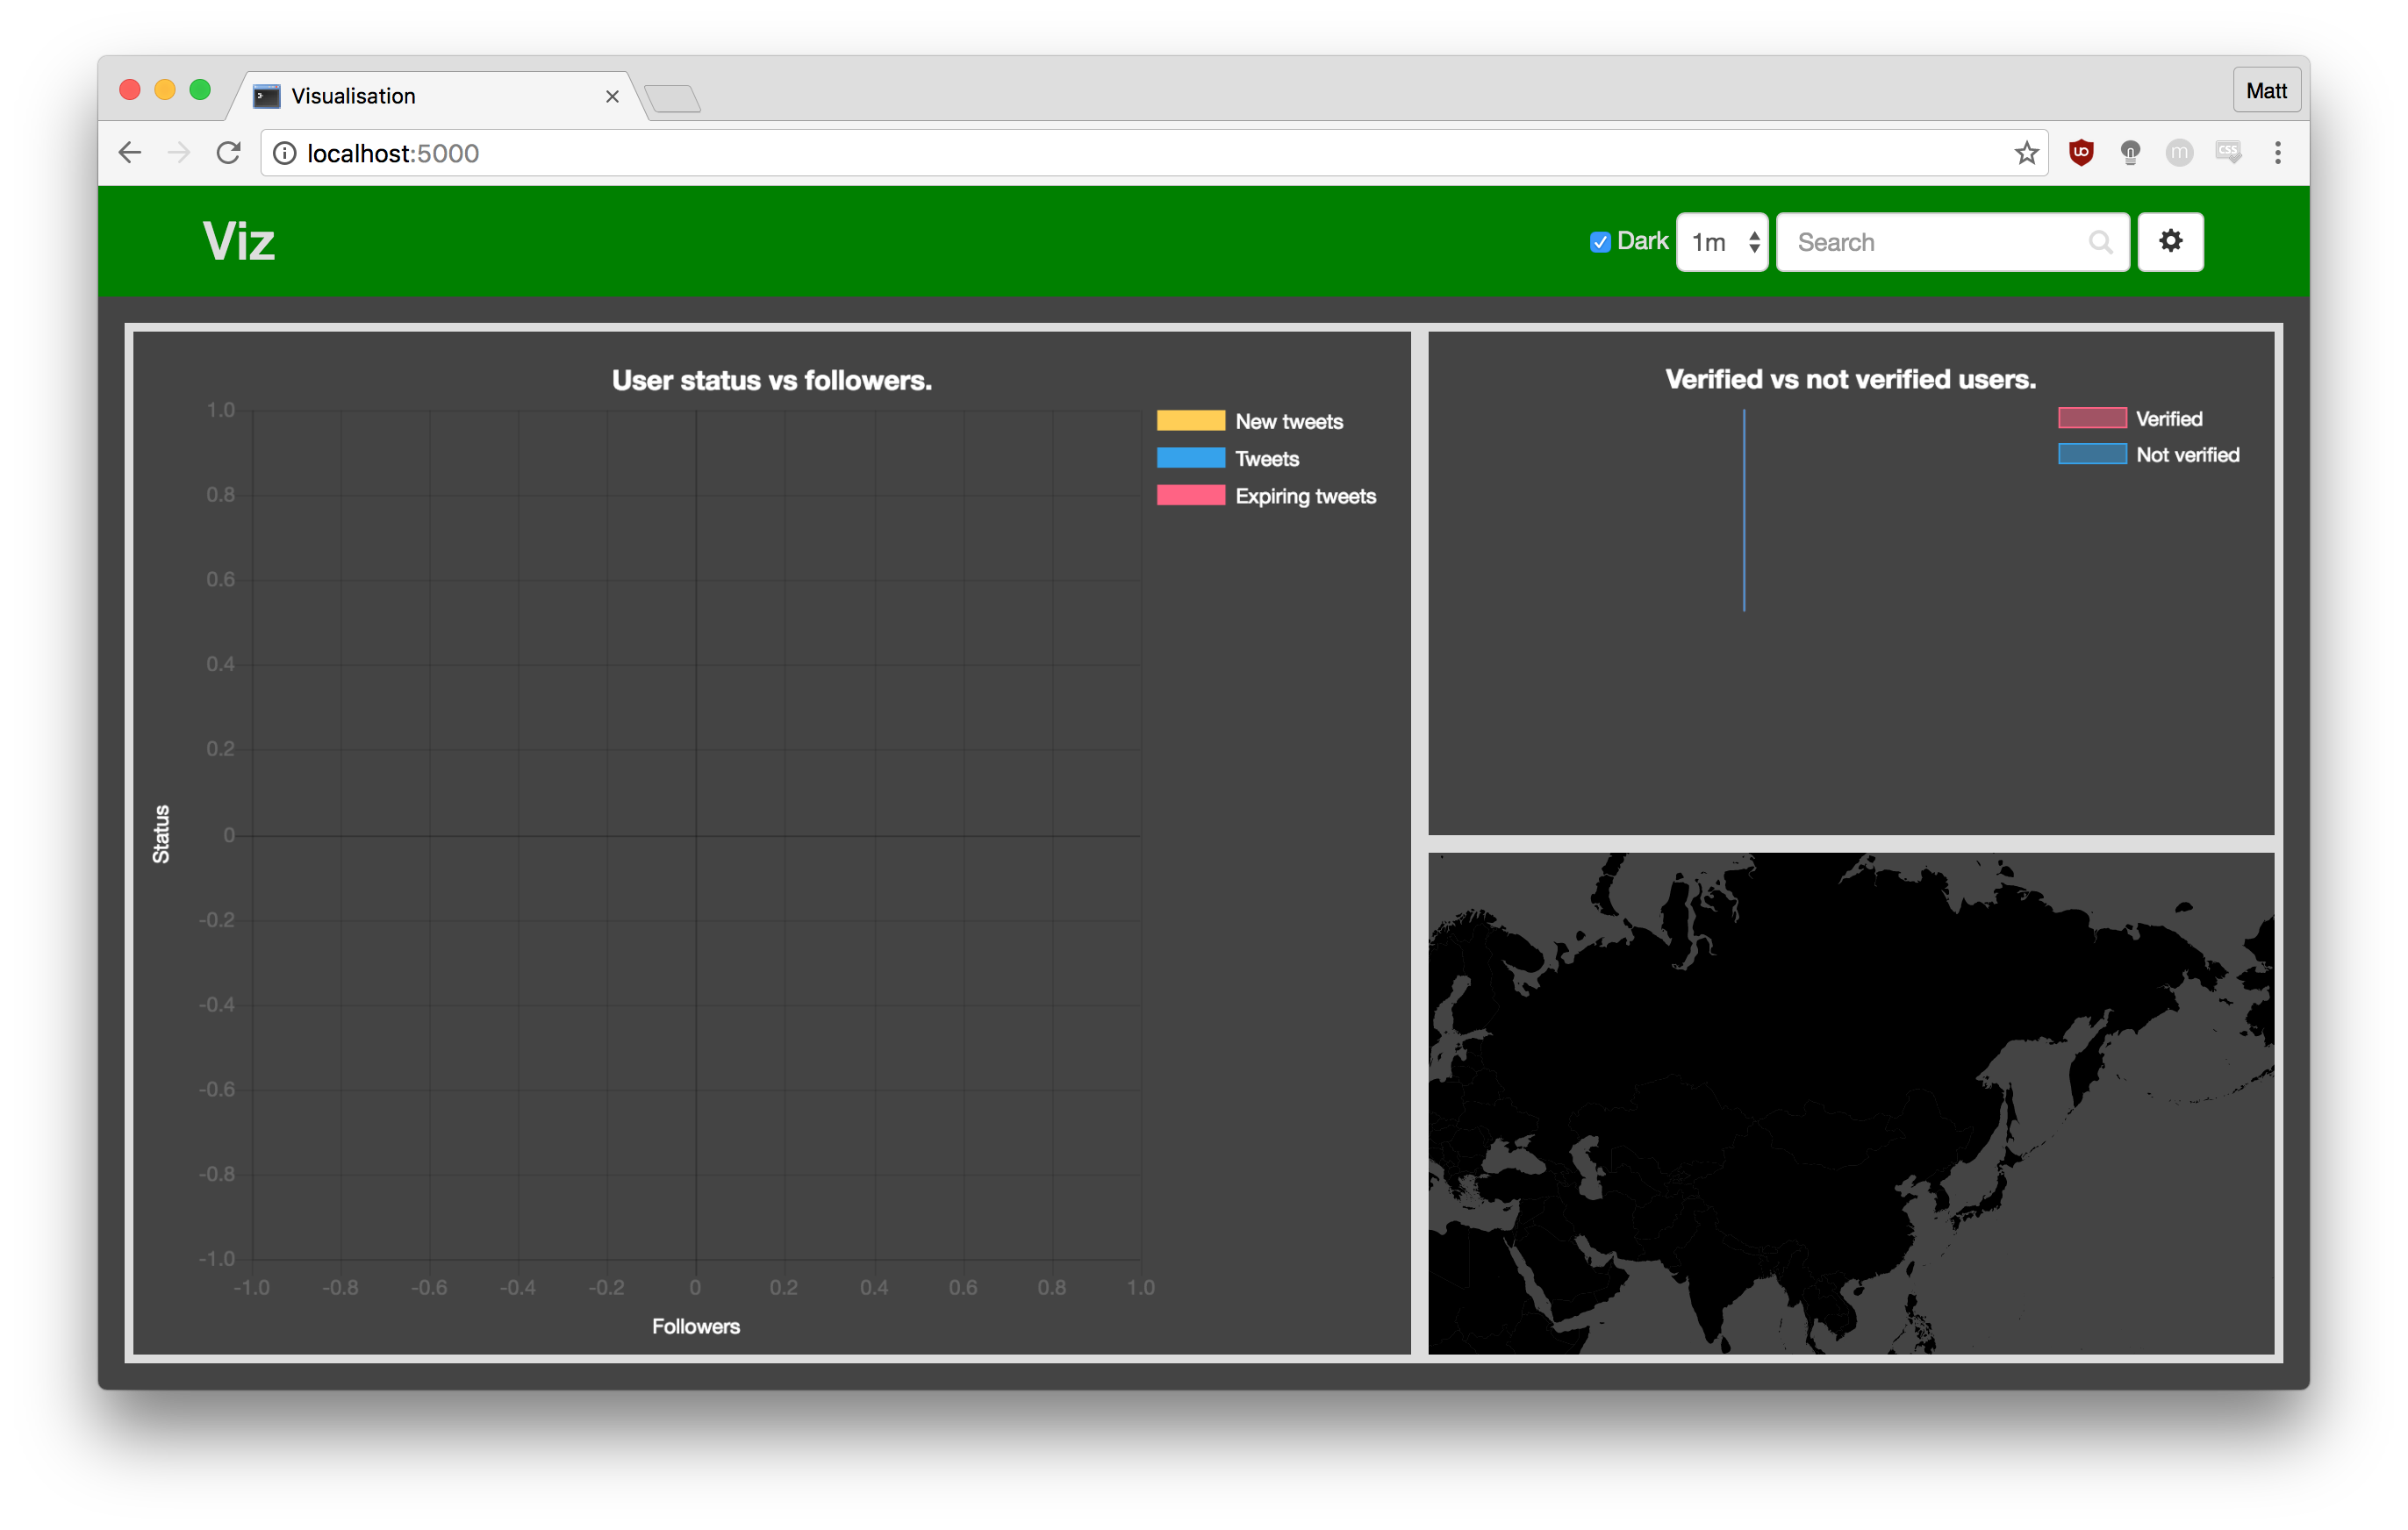Click the search magnifier icon
Screen dimensions: 2408x1530
click(x=2100, y=242)
